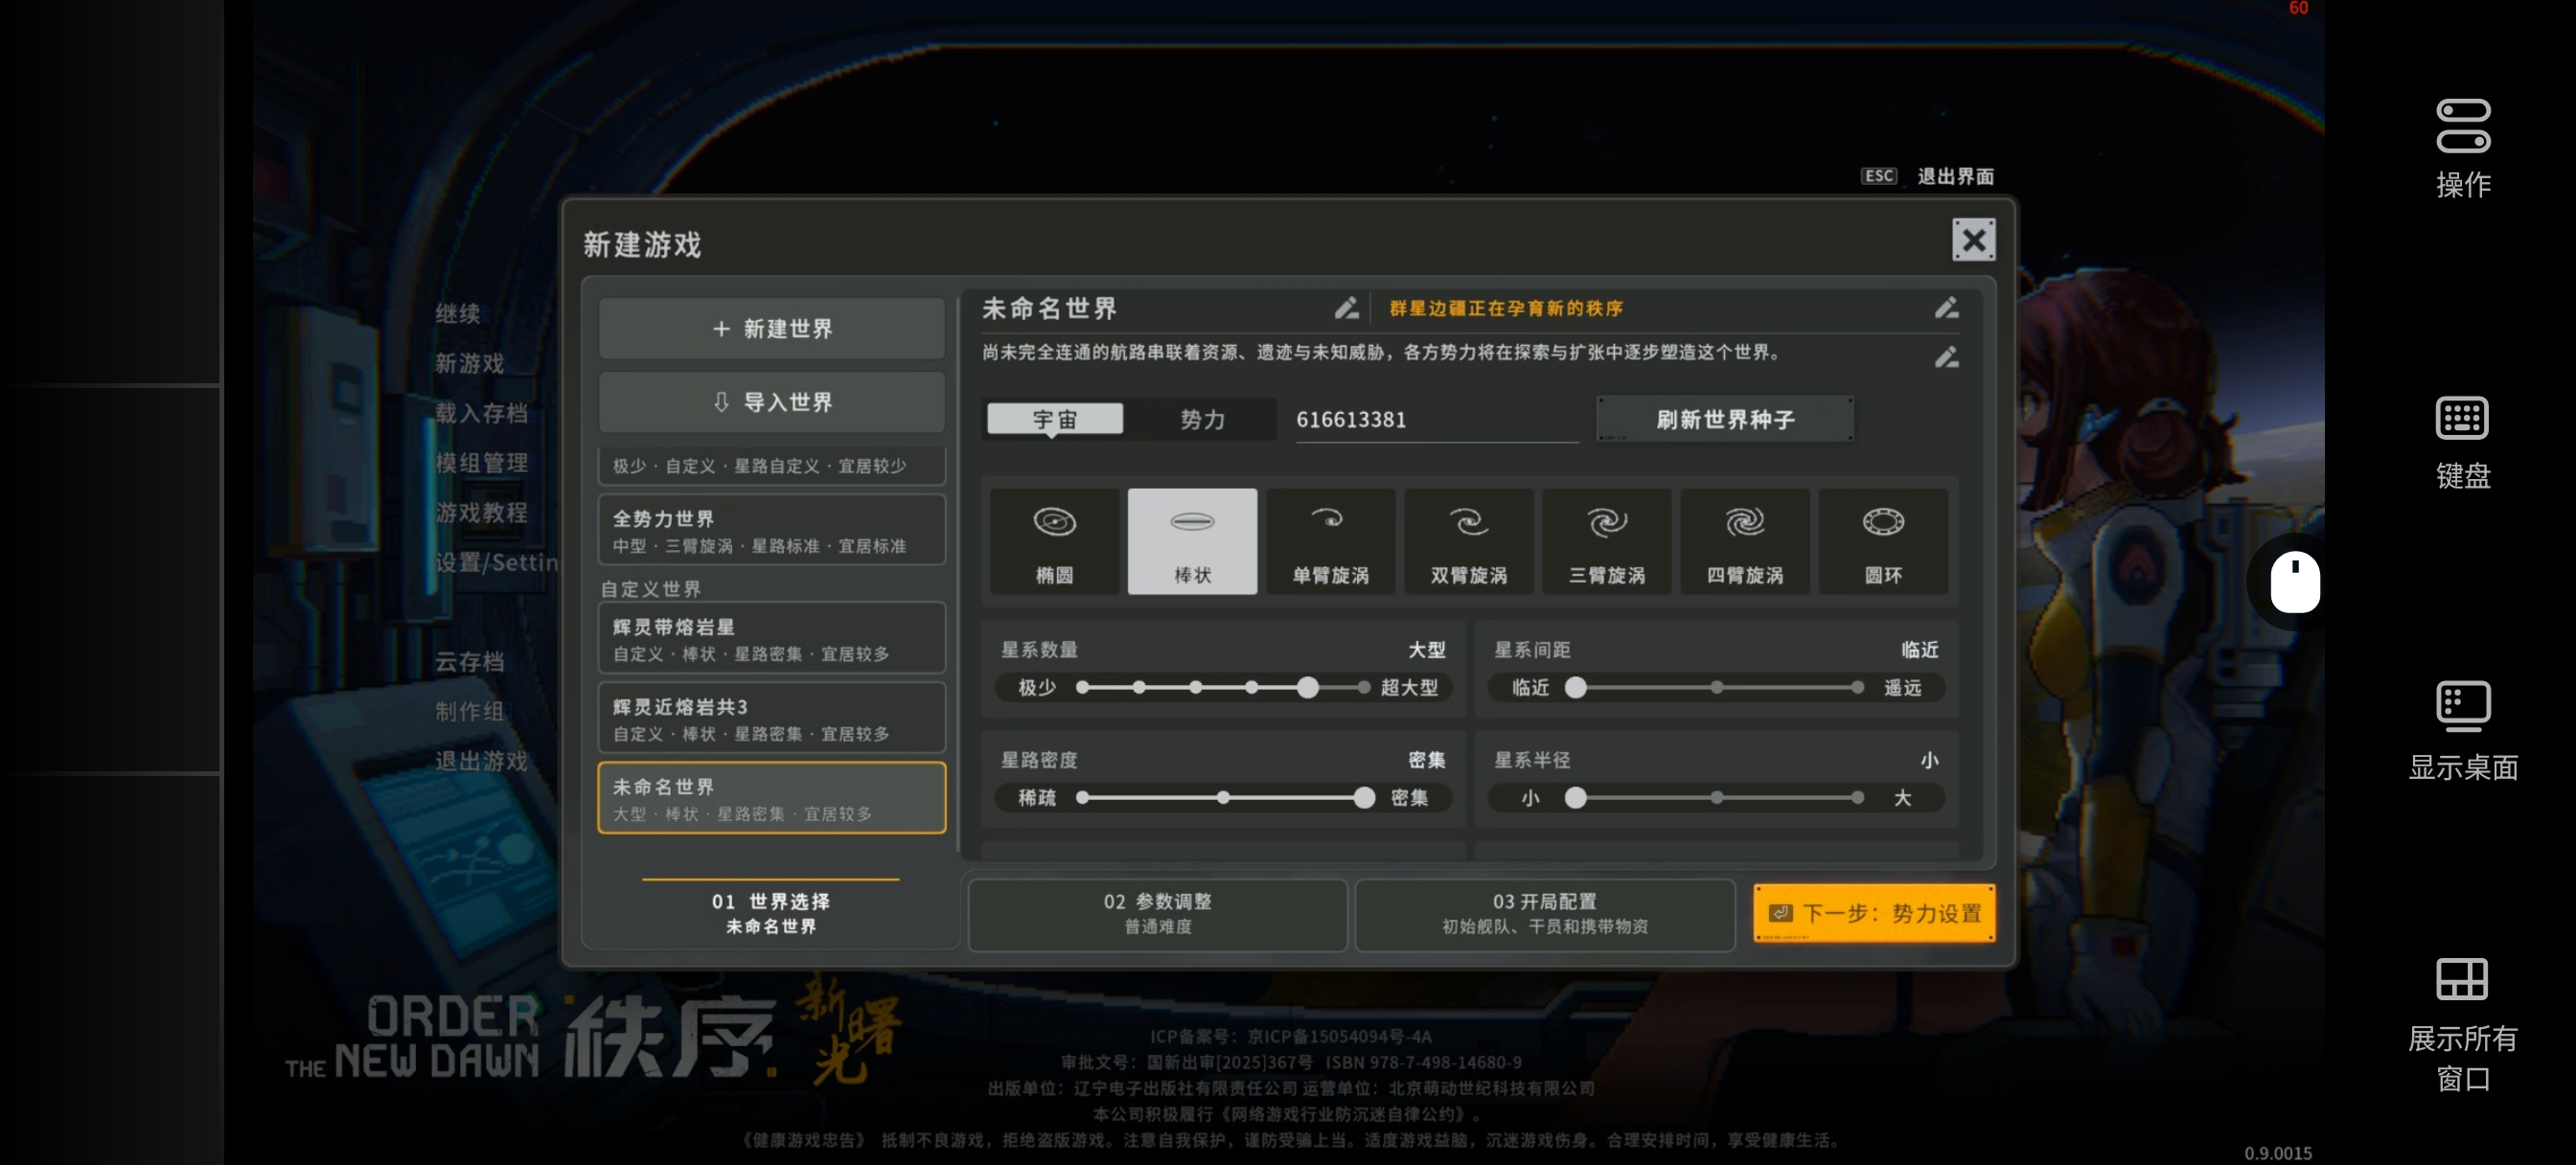Switch to the 宇宙 tab

pyautogui.click(x=1054, y=419)
